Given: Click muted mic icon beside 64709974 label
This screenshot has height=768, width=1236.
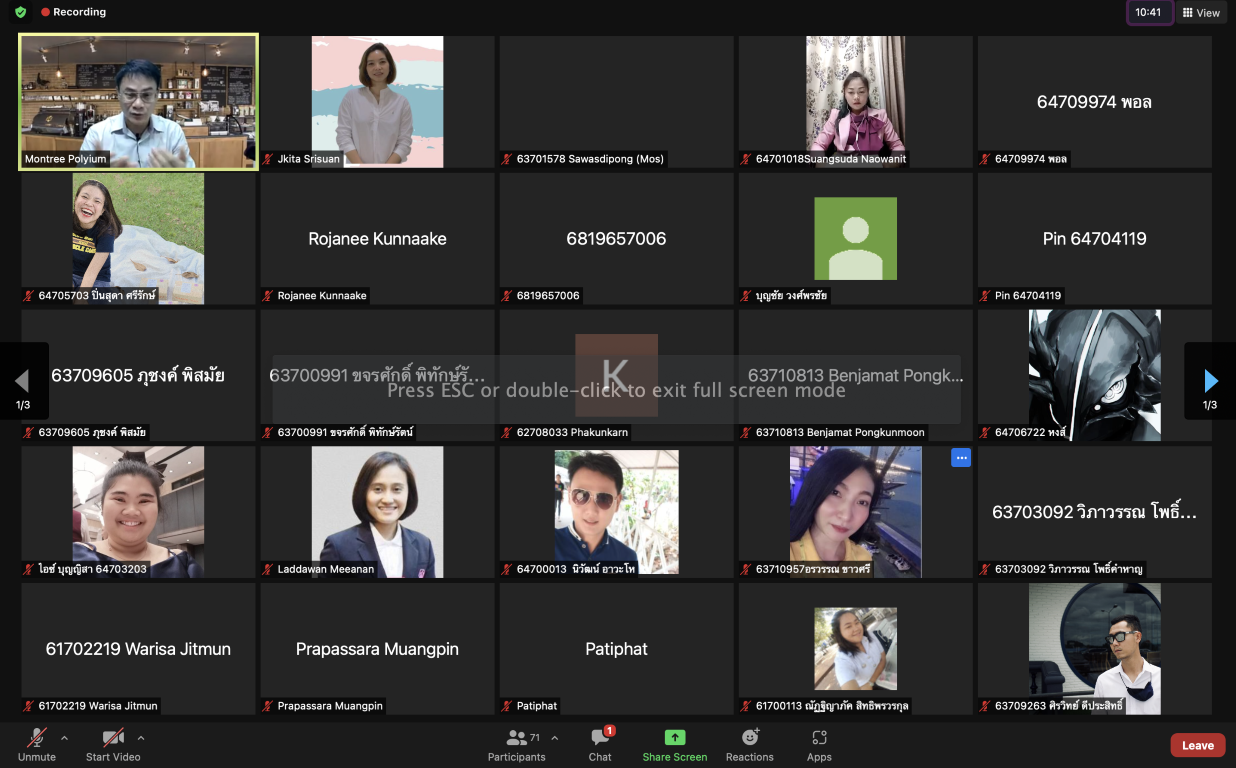Looking at the screenshot, I should (x=986, y=159).
